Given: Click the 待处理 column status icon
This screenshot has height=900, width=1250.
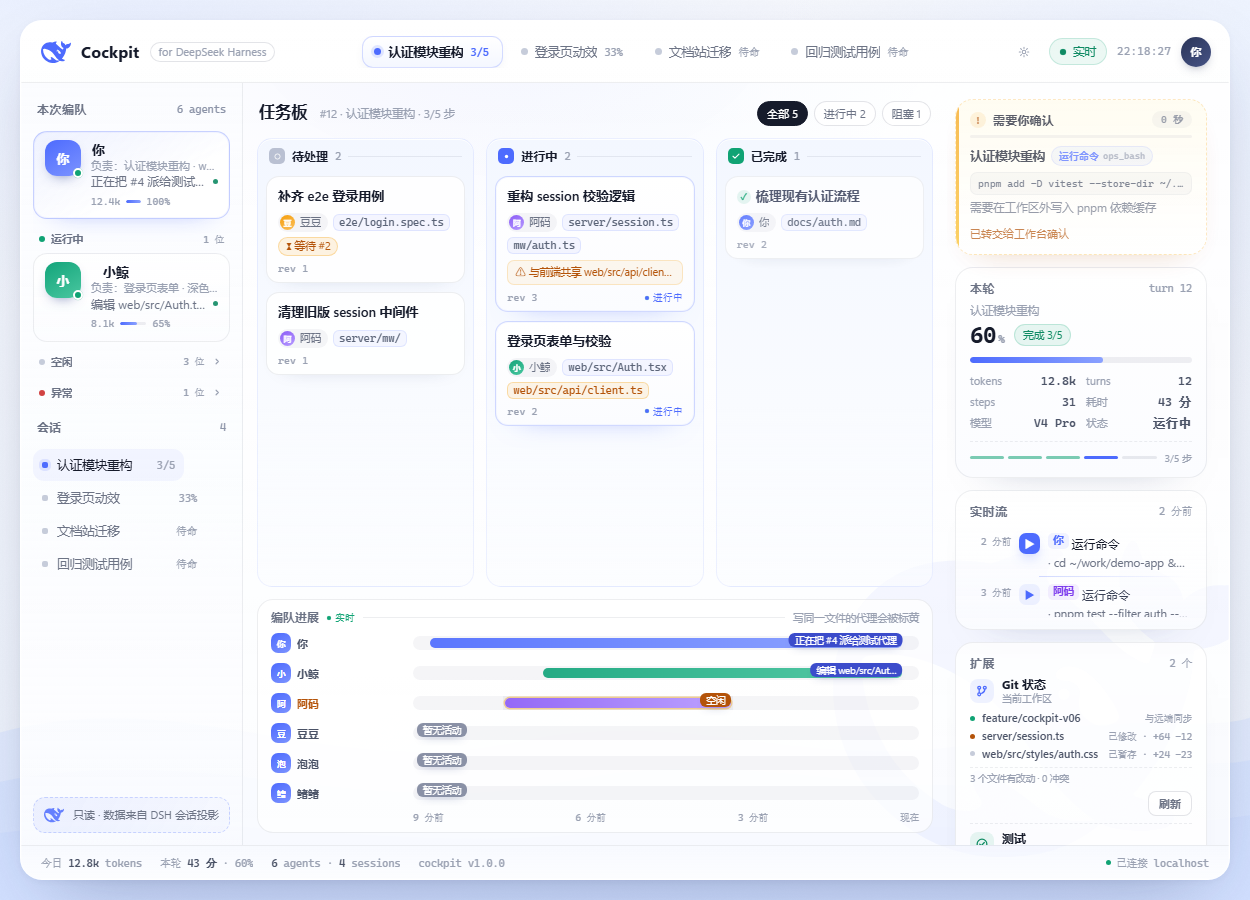Looking at the screenshot, I should point(277,156).
